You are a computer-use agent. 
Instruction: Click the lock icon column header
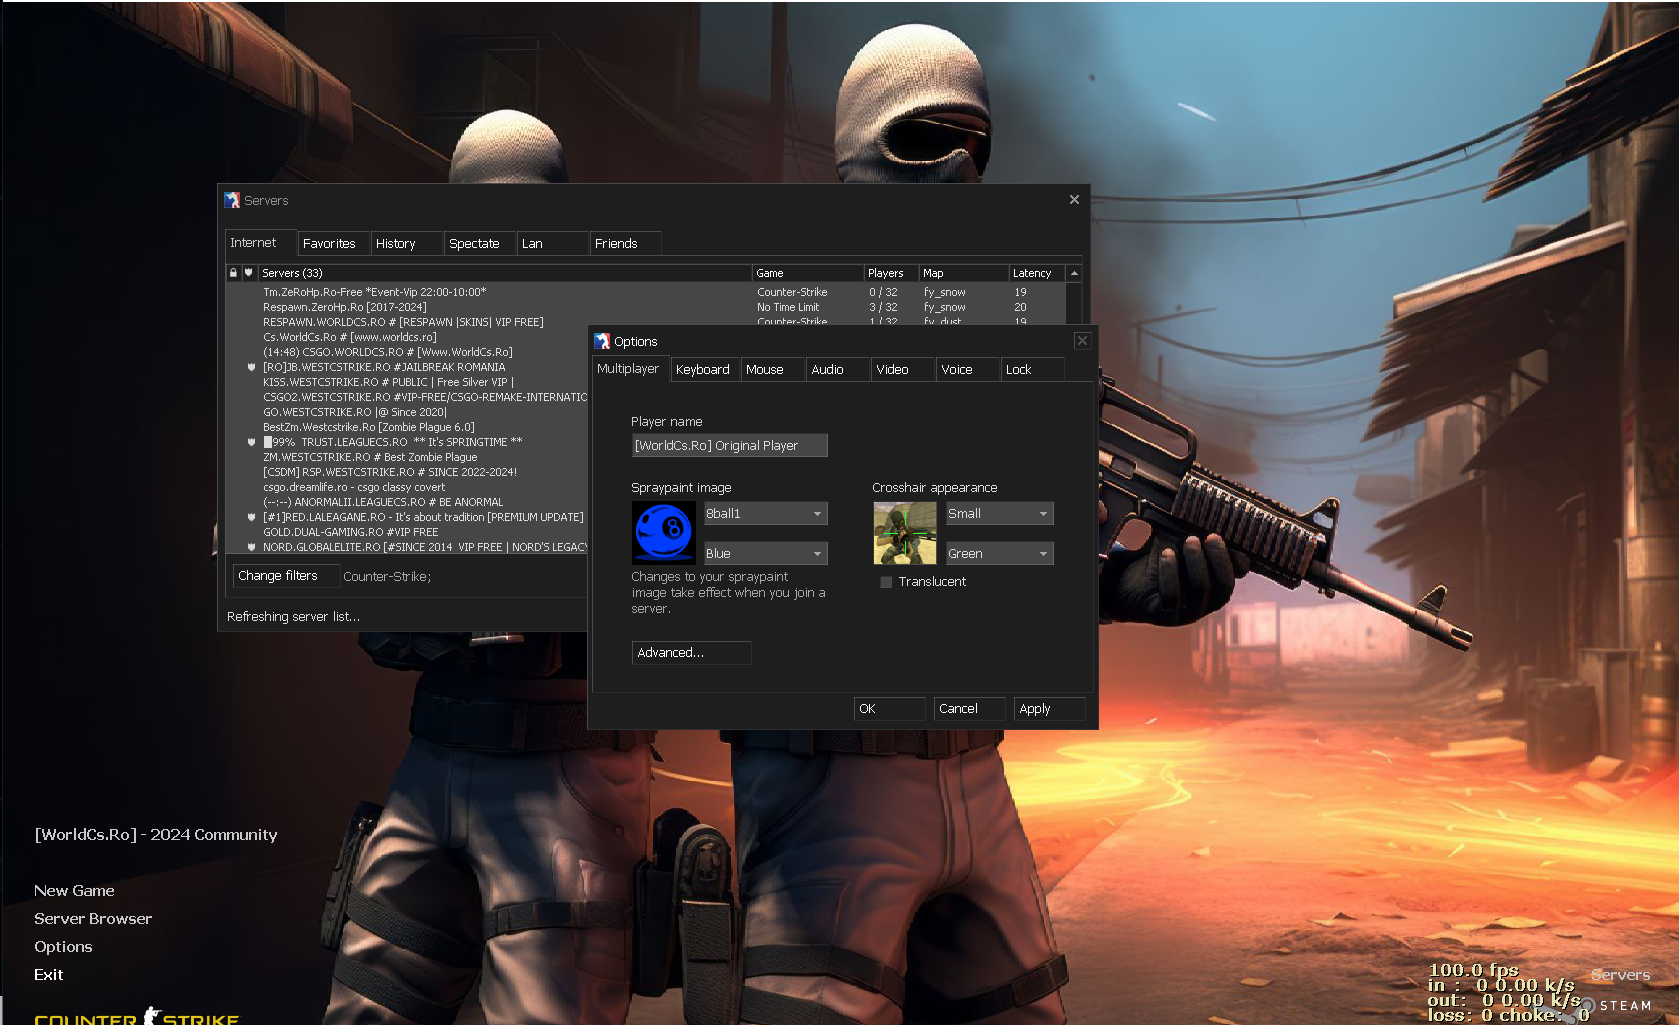(233, 273)
